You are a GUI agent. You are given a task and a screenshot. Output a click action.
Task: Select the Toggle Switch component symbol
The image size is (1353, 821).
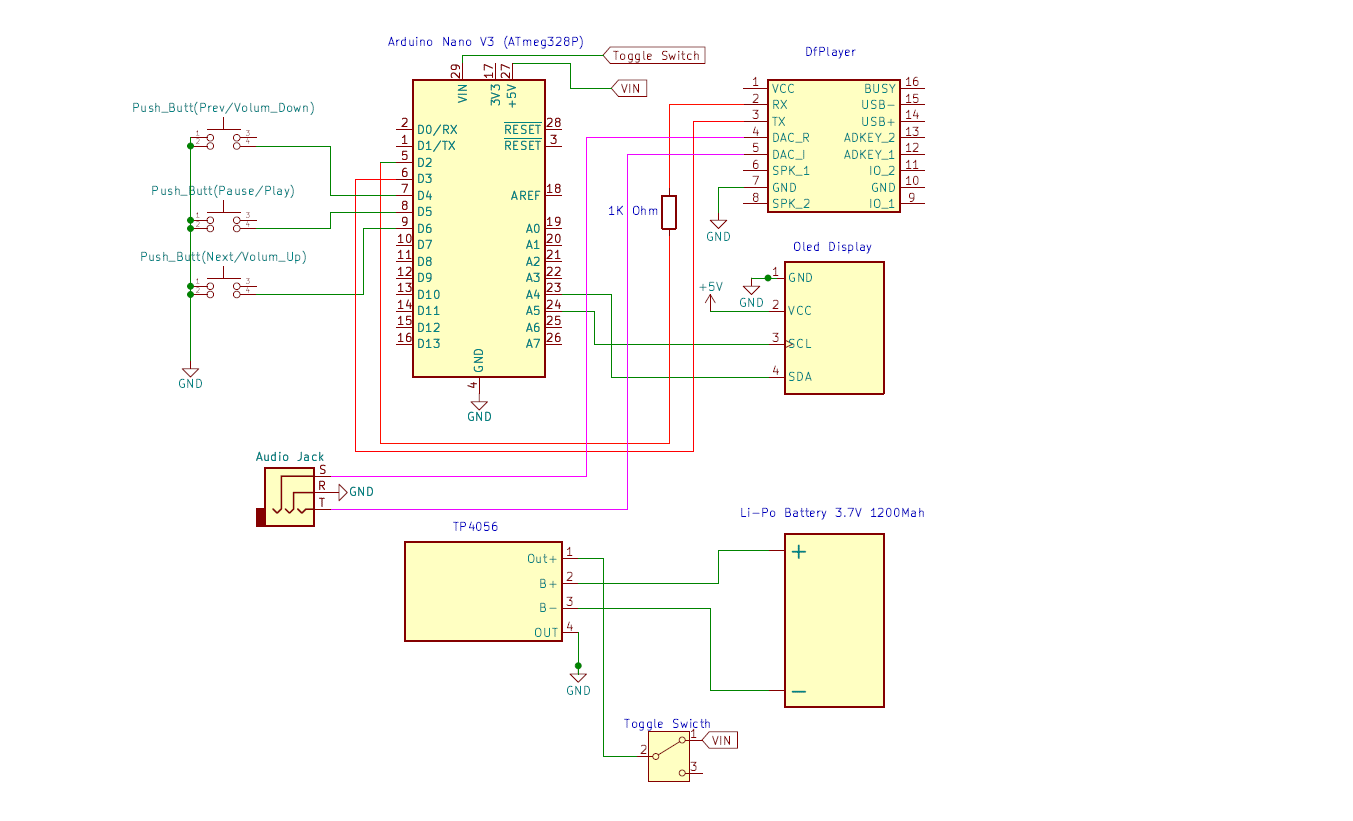tap(669, 755)
